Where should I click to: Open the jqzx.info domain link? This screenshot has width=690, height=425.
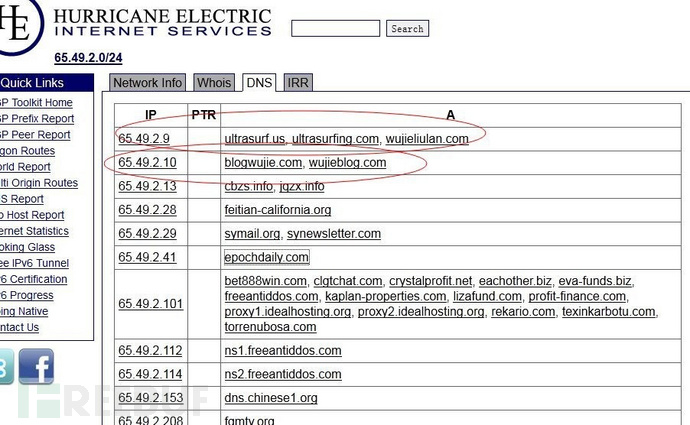click(302, 186)
